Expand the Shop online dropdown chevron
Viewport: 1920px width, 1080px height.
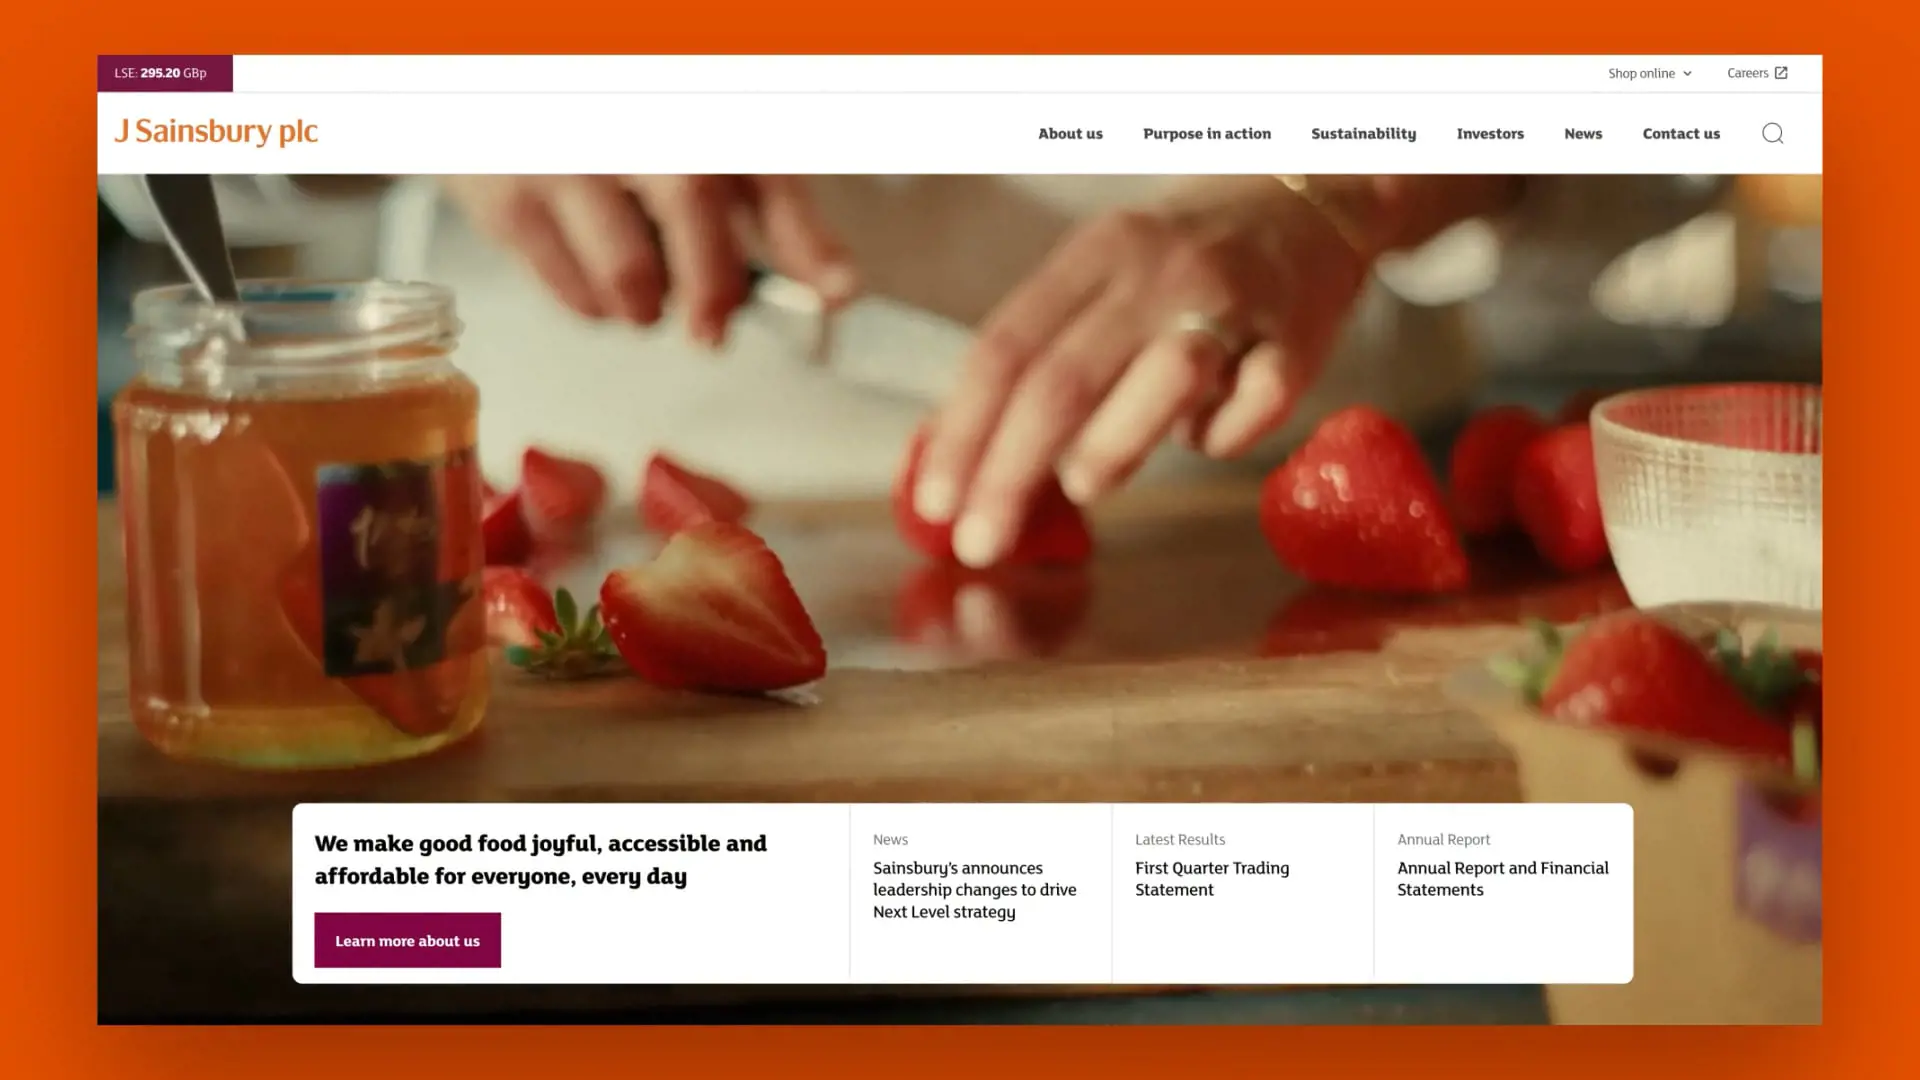click(x=1687, y=74)
